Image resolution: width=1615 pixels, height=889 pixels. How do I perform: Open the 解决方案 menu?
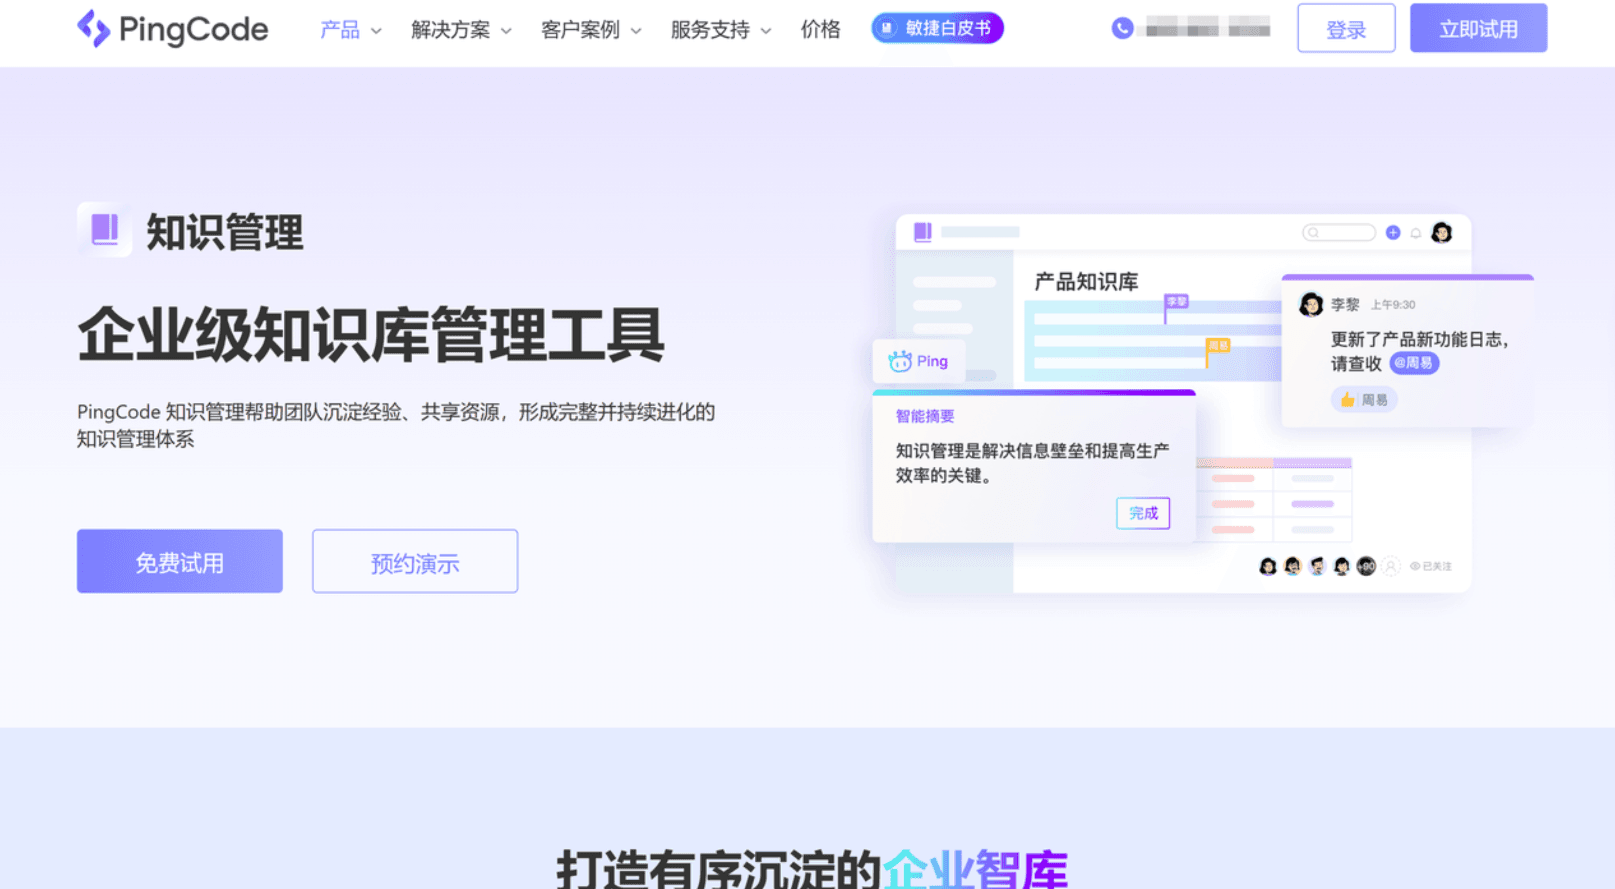451,30
